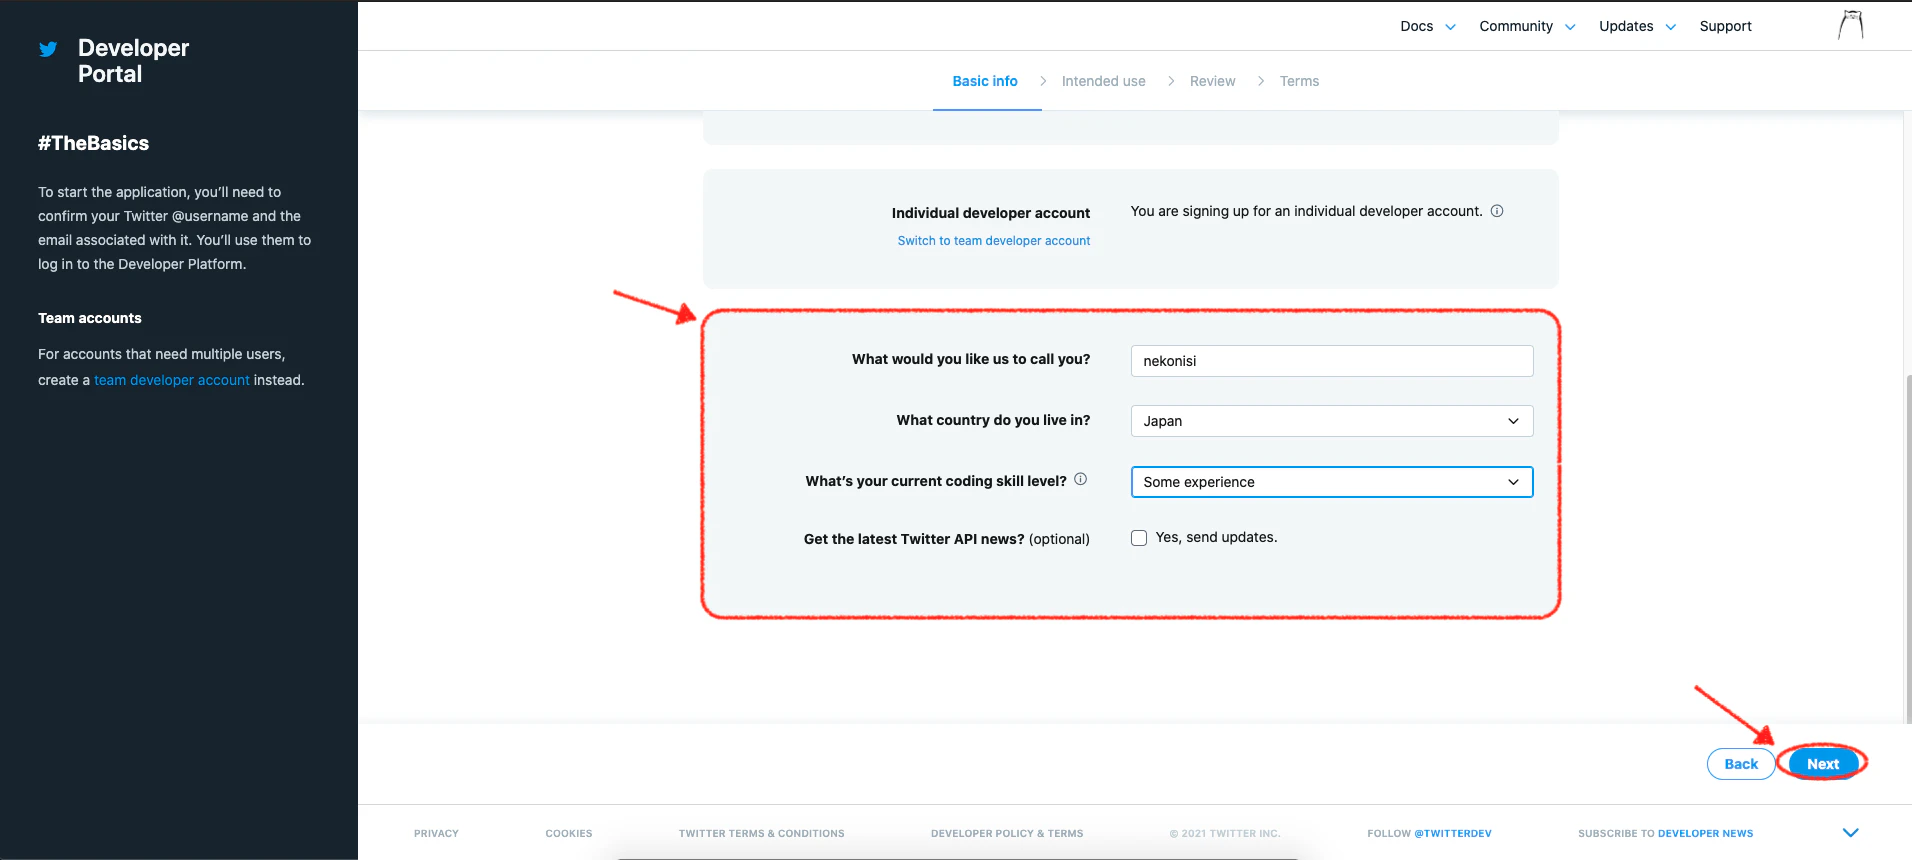Click the '© 2021 Twitter Inc.' footer text
The image size is (1912, 860).
[1225, 833]
